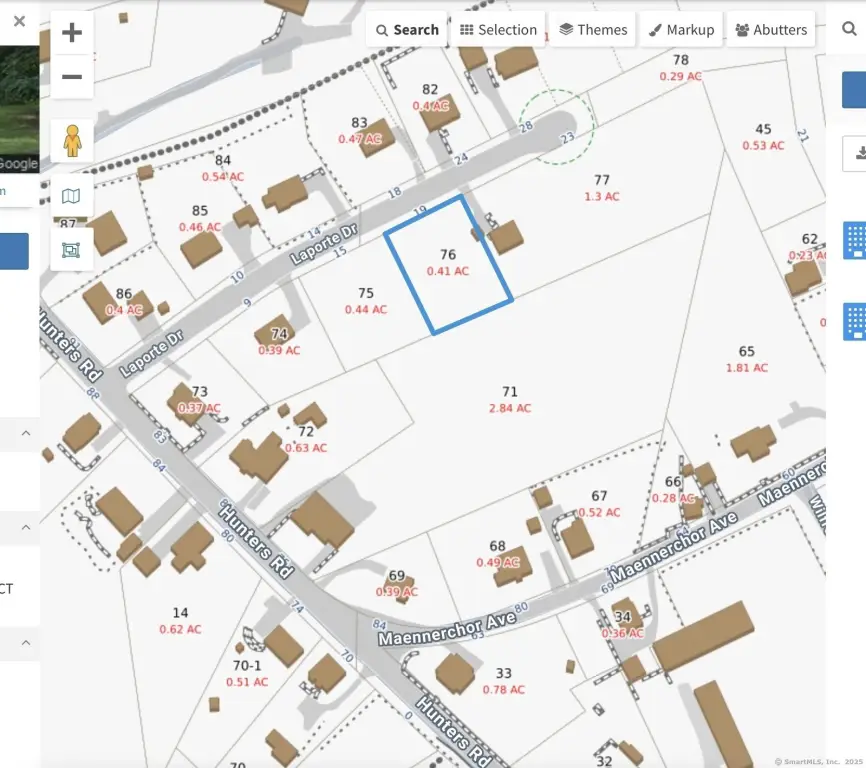Click the download icon button

click(858, 153)
